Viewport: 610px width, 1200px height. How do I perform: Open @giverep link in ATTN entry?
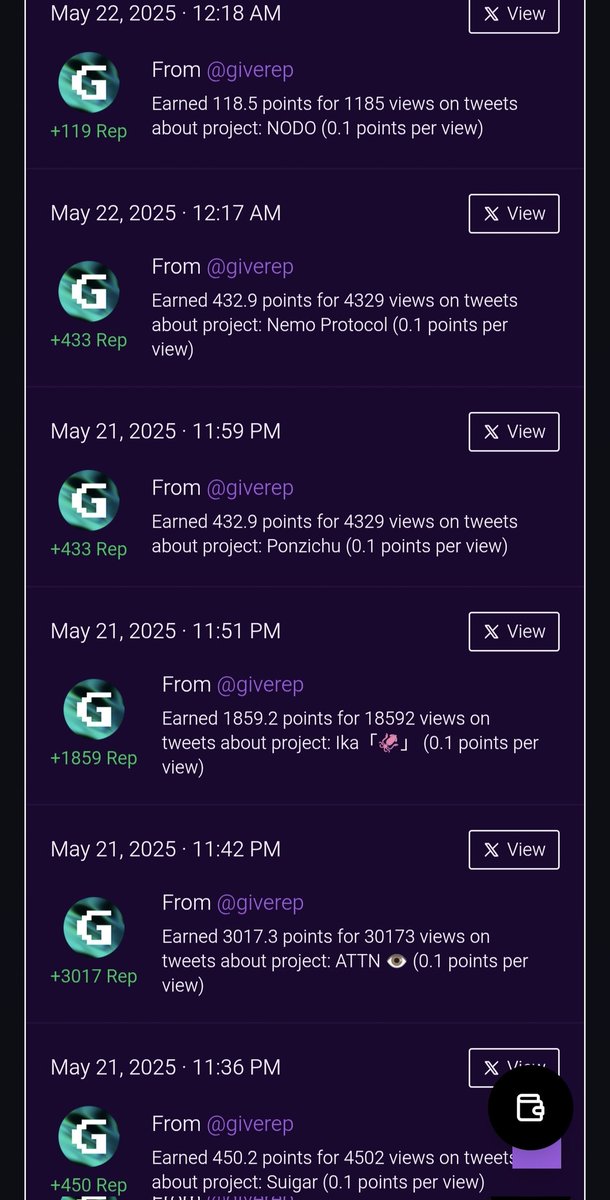pos(260,903)
